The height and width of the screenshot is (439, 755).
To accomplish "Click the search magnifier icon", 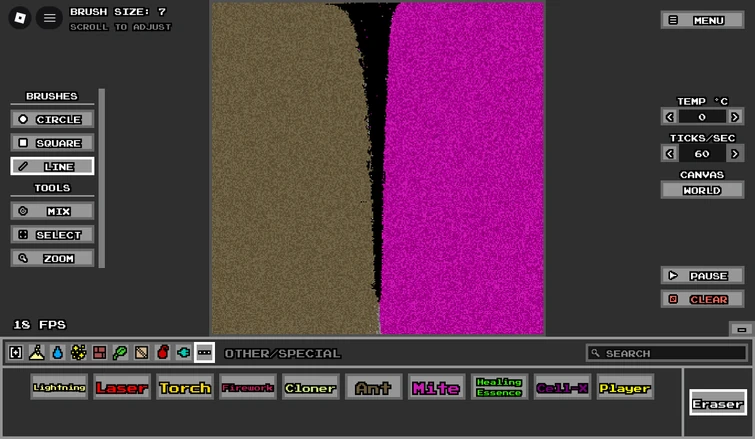I will [x=595, y=353].
